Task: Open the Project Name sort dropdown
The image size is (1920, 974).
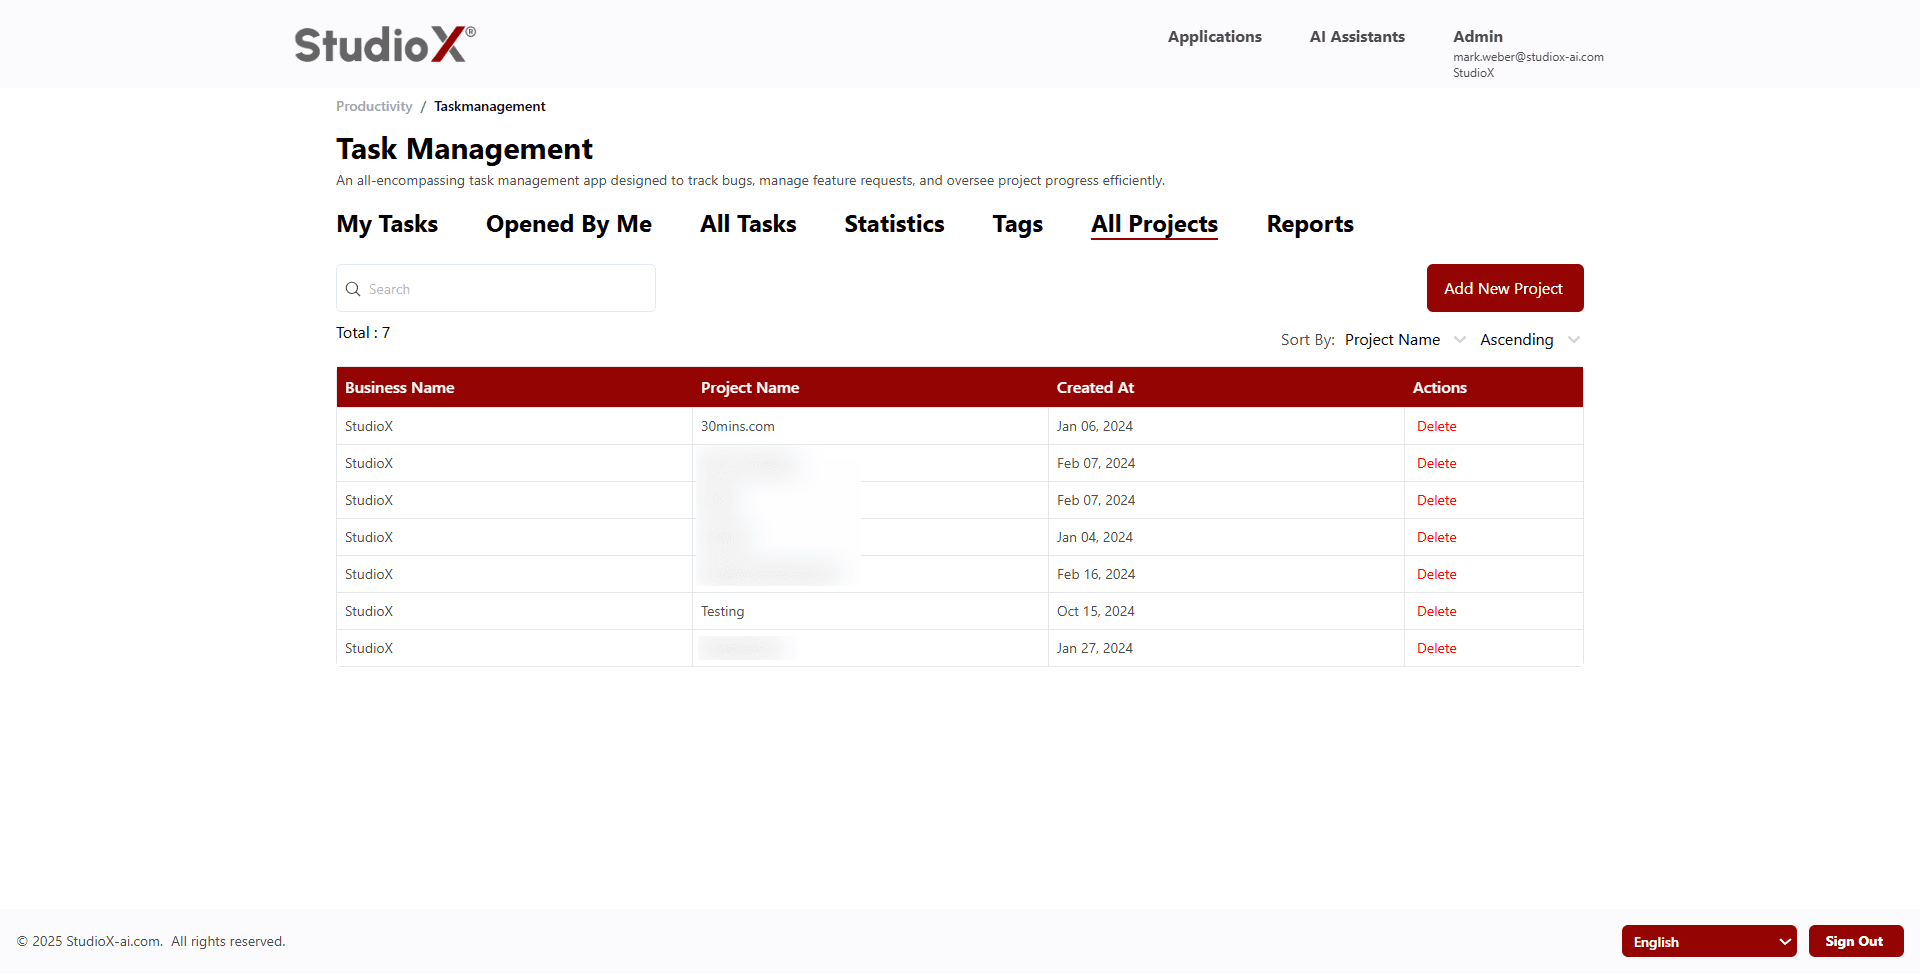Action: [x=1404, y=339]
